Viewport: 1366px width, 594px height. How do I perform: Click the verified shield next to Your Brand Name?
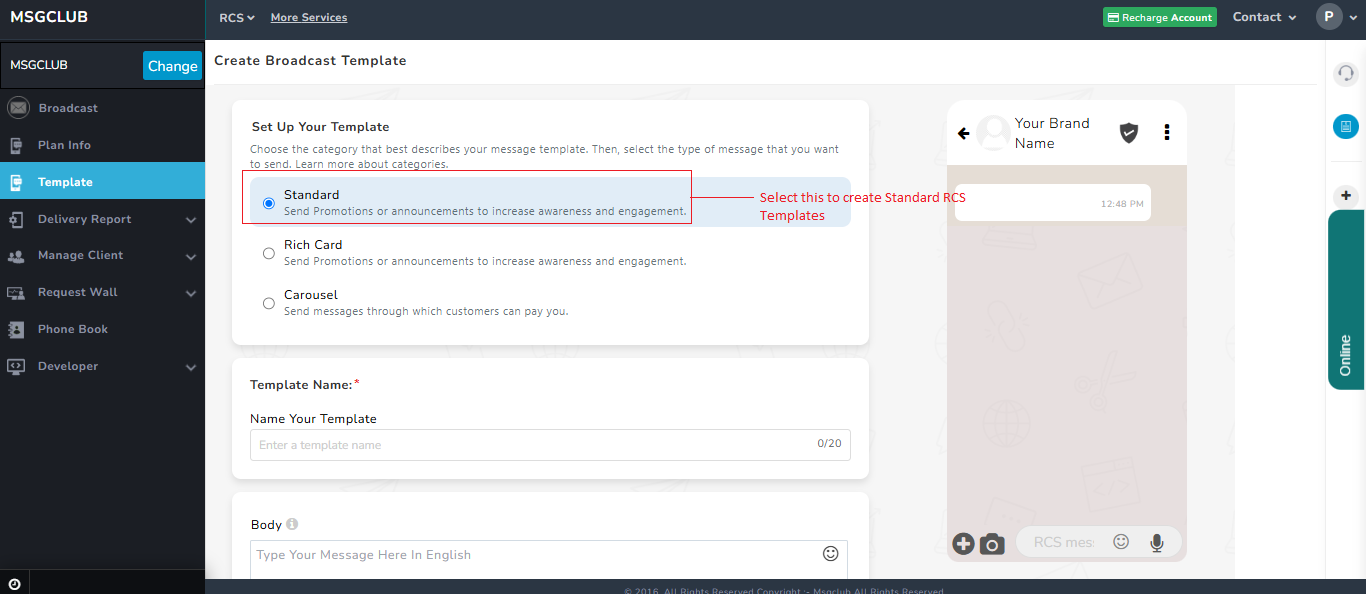point(1128,131)
